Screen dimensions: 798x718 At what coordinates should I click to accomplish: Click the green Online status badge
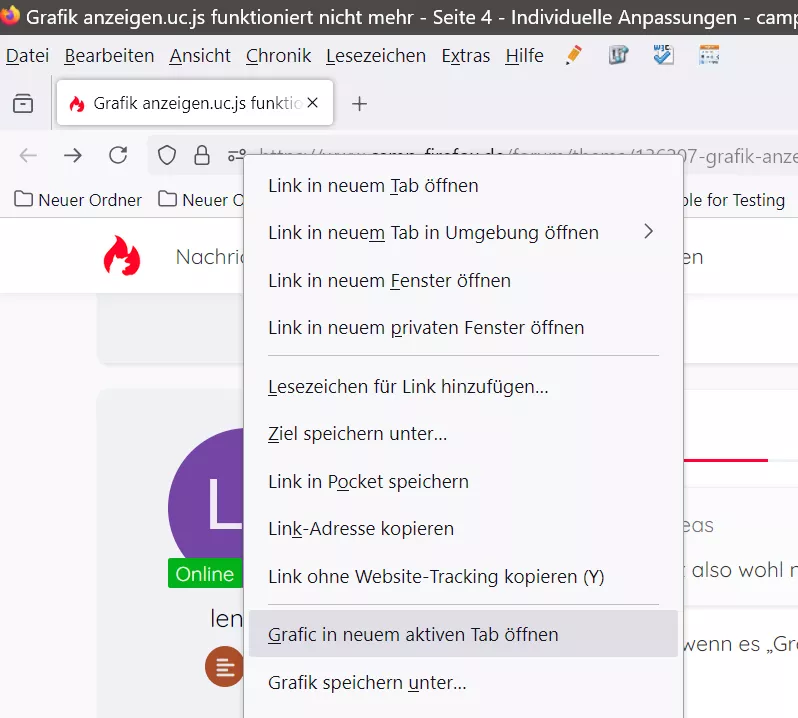pos(205,573)
